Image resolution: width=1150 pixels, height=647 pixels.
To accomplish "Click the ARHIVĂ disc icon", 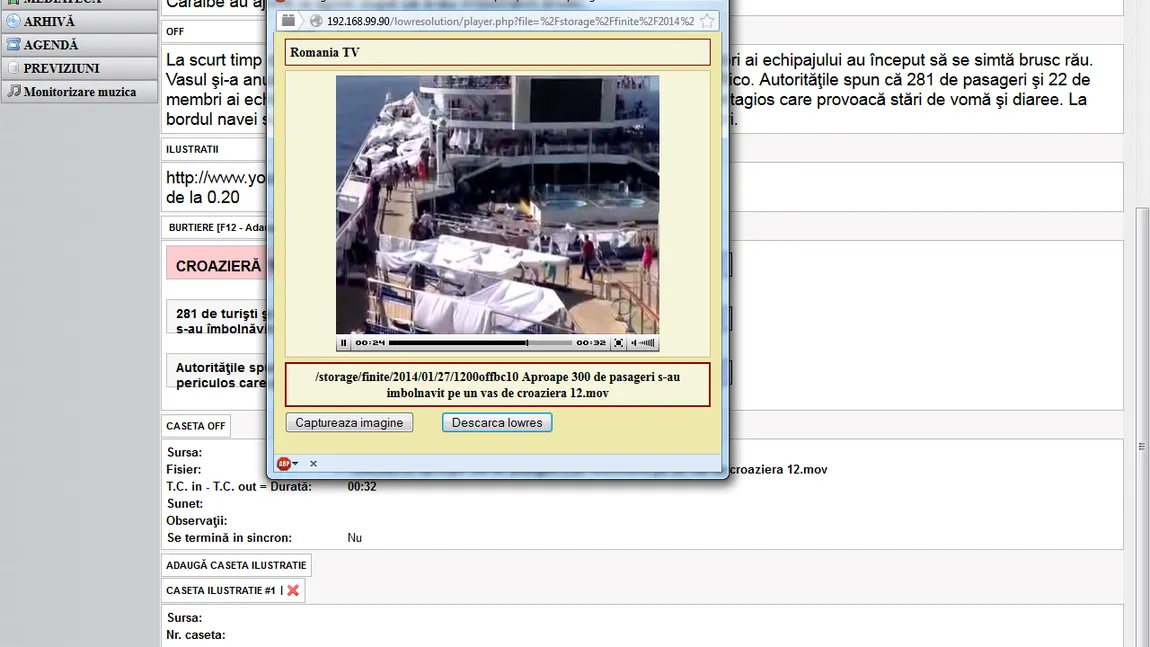I will pyautogui.click(x=13, y=21).
